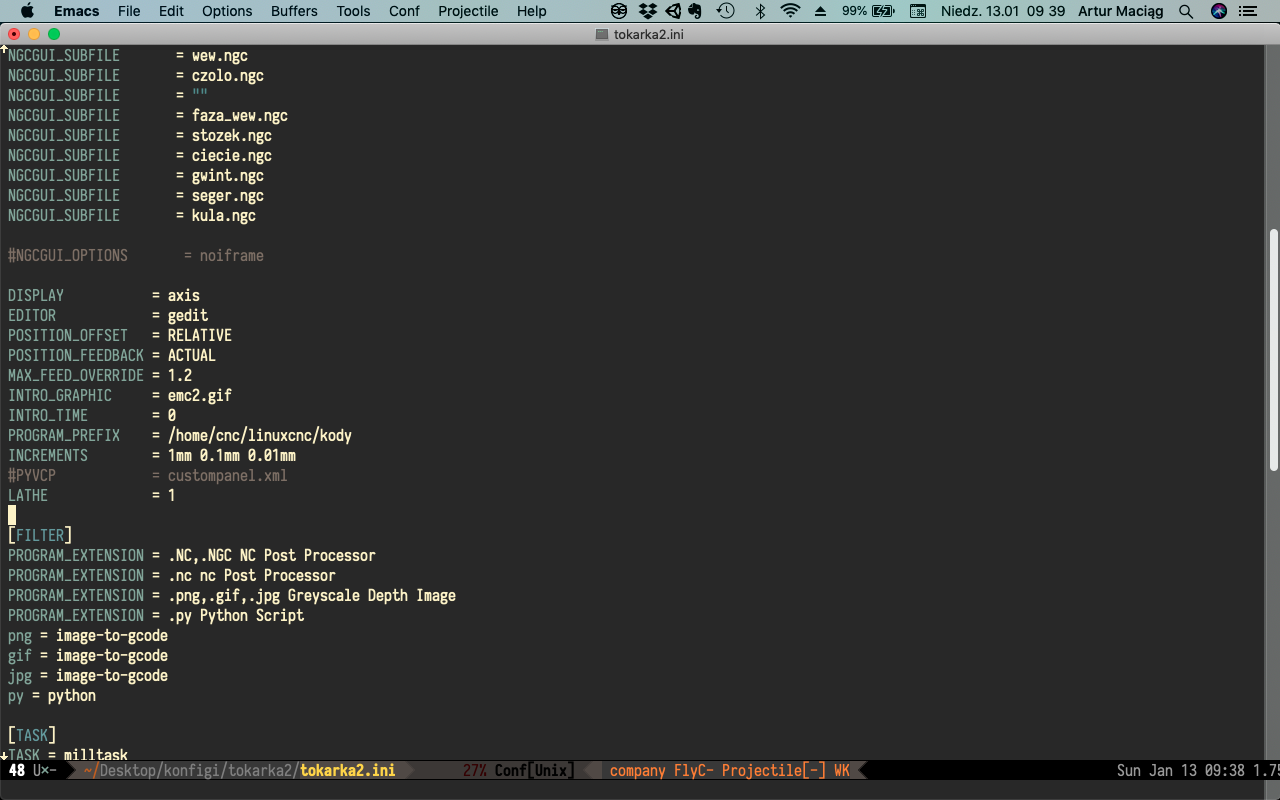Open the Conf menu

click(404, 11)
